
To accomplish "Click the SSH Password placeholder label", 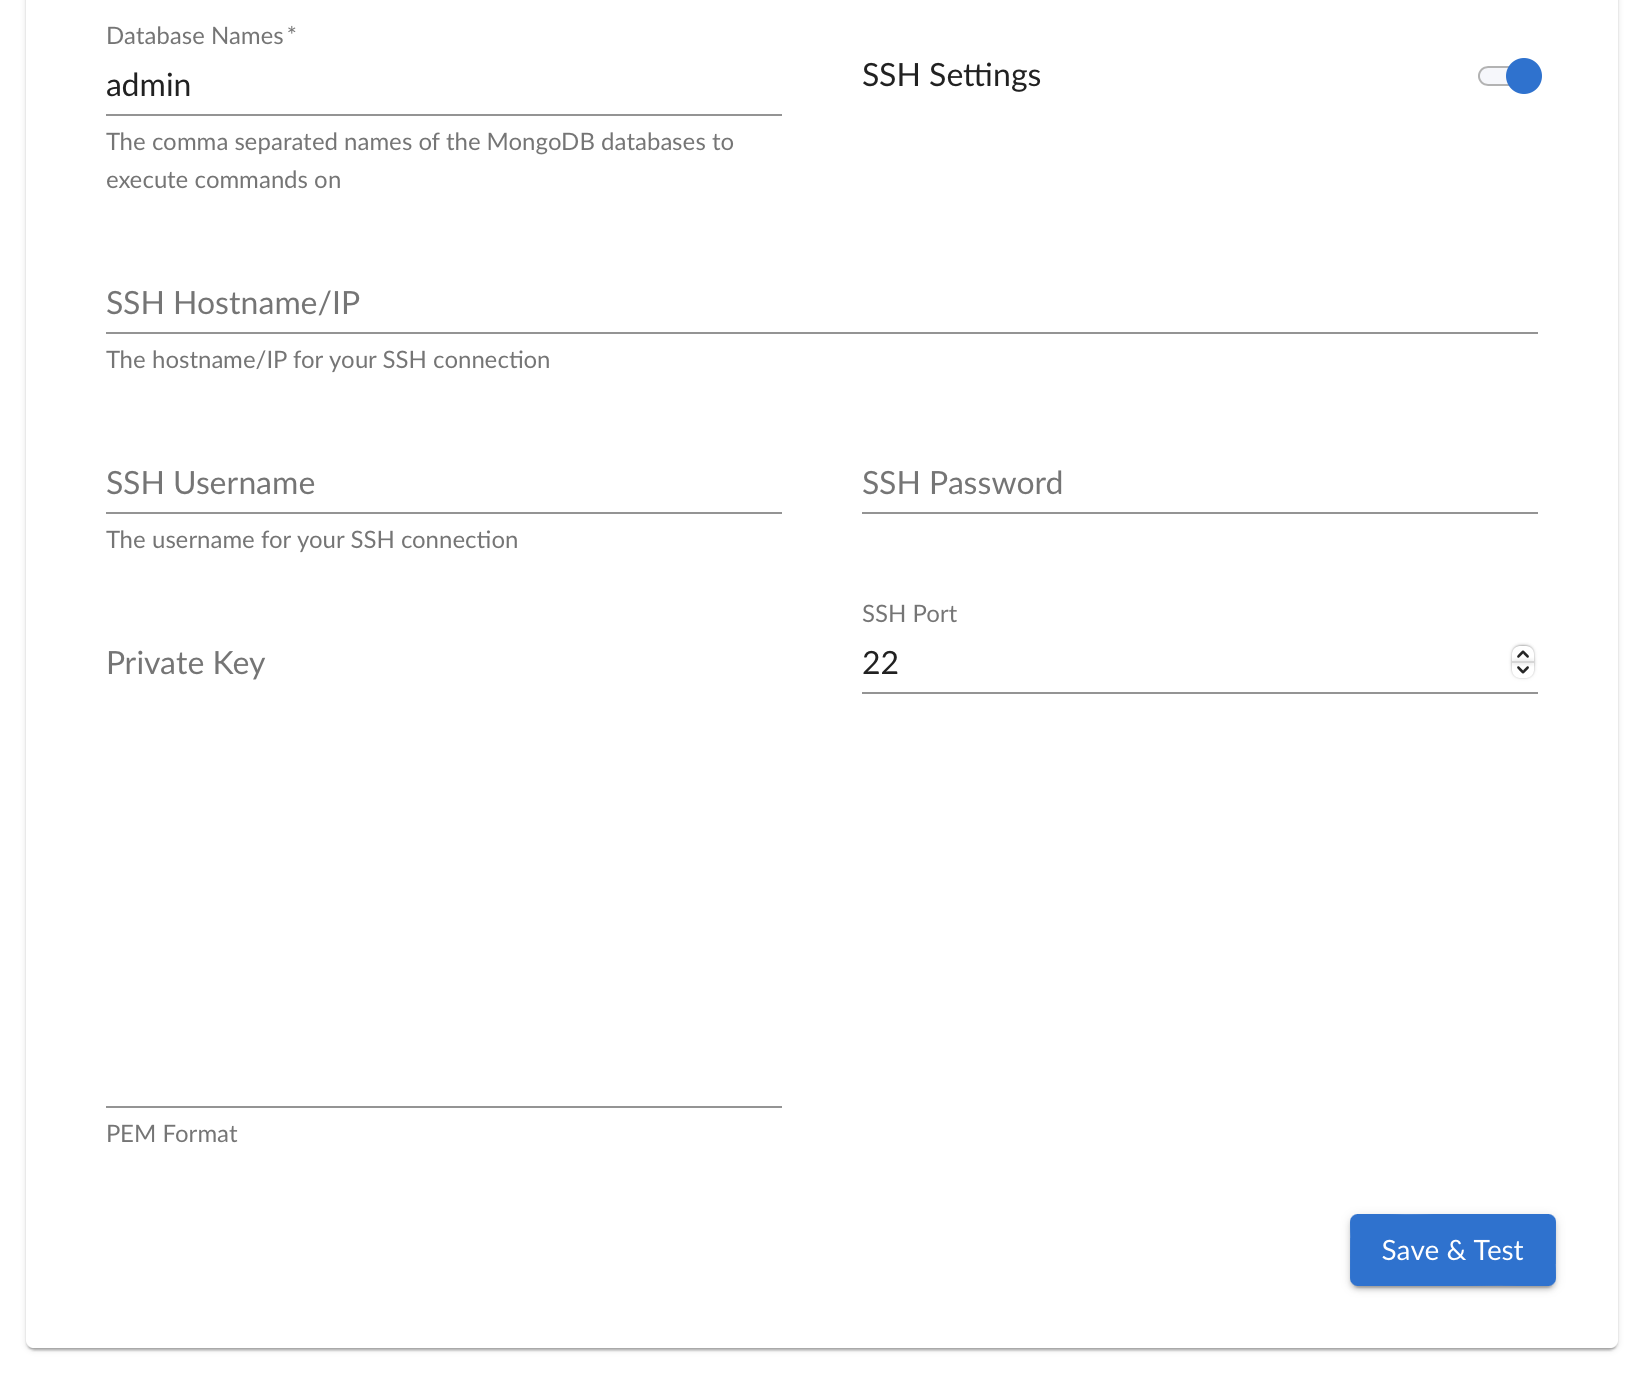I will (x=962, y=484).
